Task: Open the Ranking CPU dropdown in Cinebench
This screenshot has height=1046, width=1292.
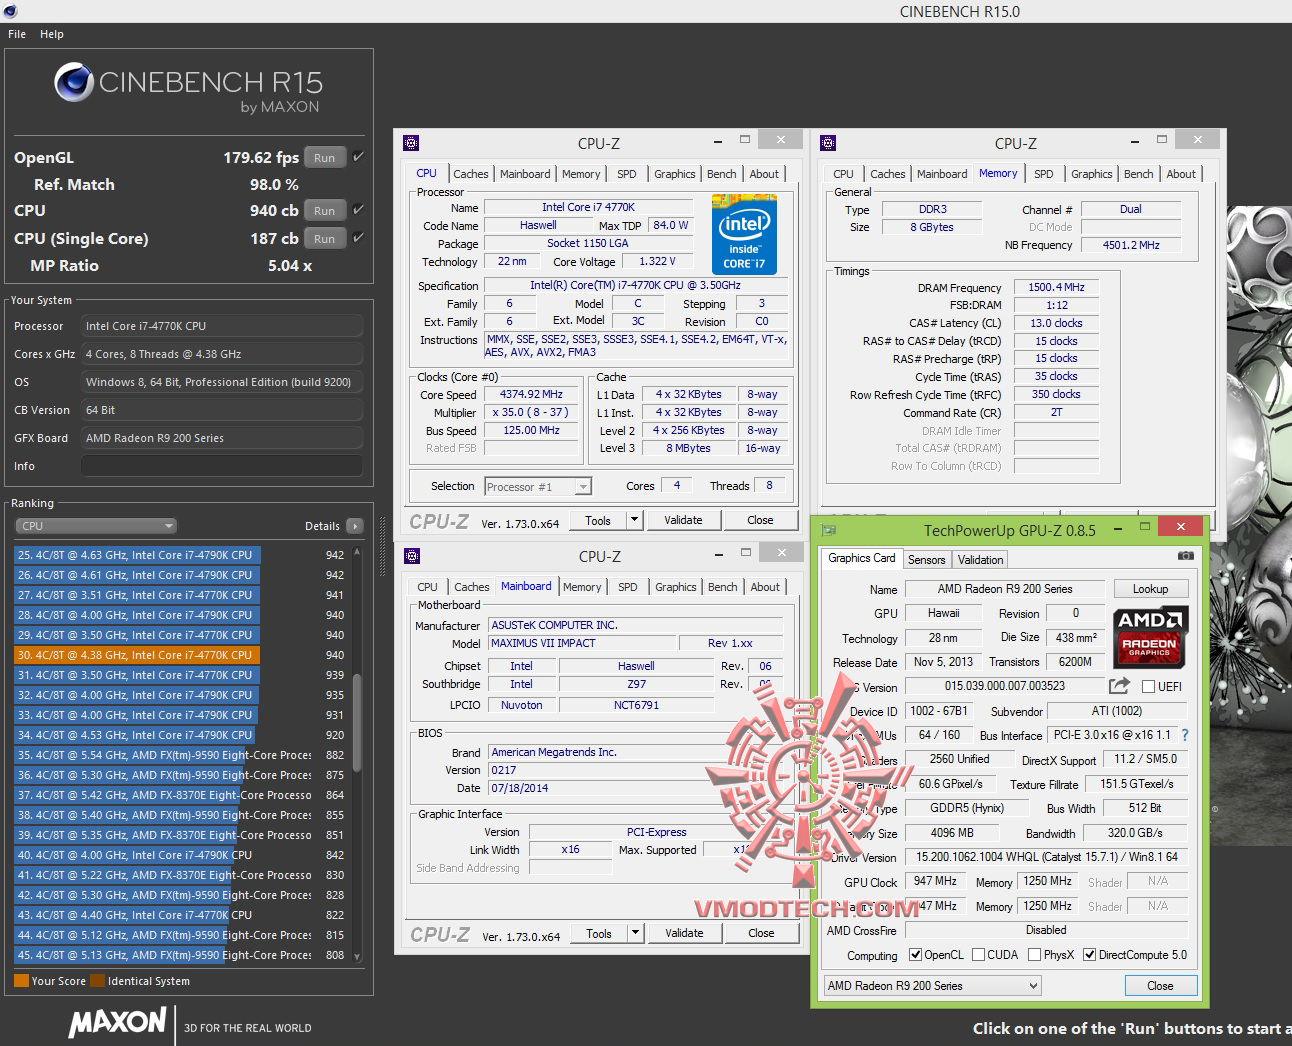Action: coord(96,526)
